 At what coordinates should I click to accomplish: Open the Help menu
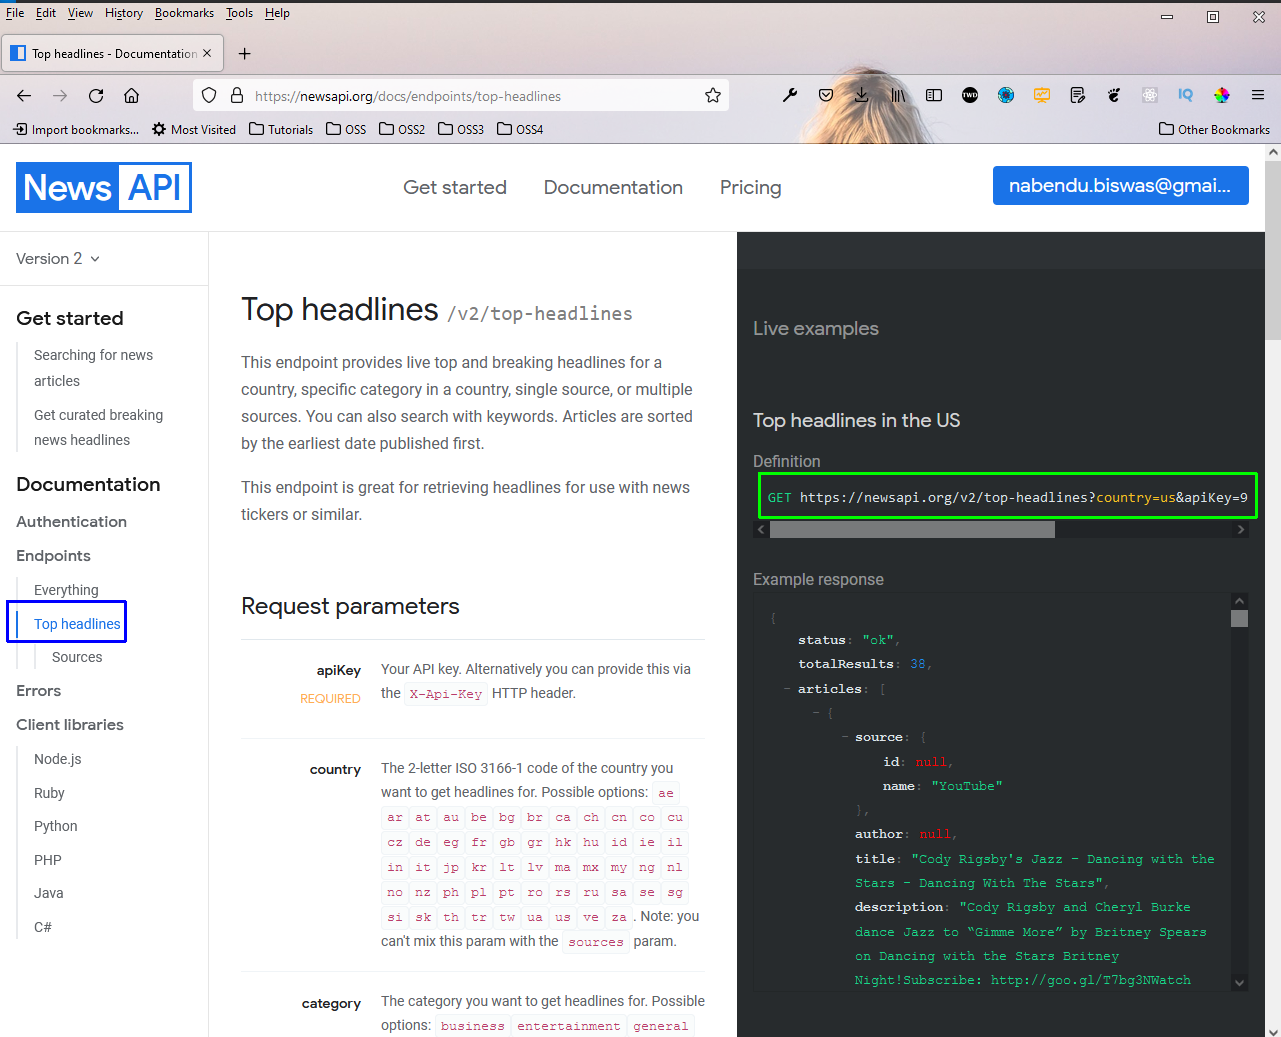pyautogui.click(x=277, y=13)
